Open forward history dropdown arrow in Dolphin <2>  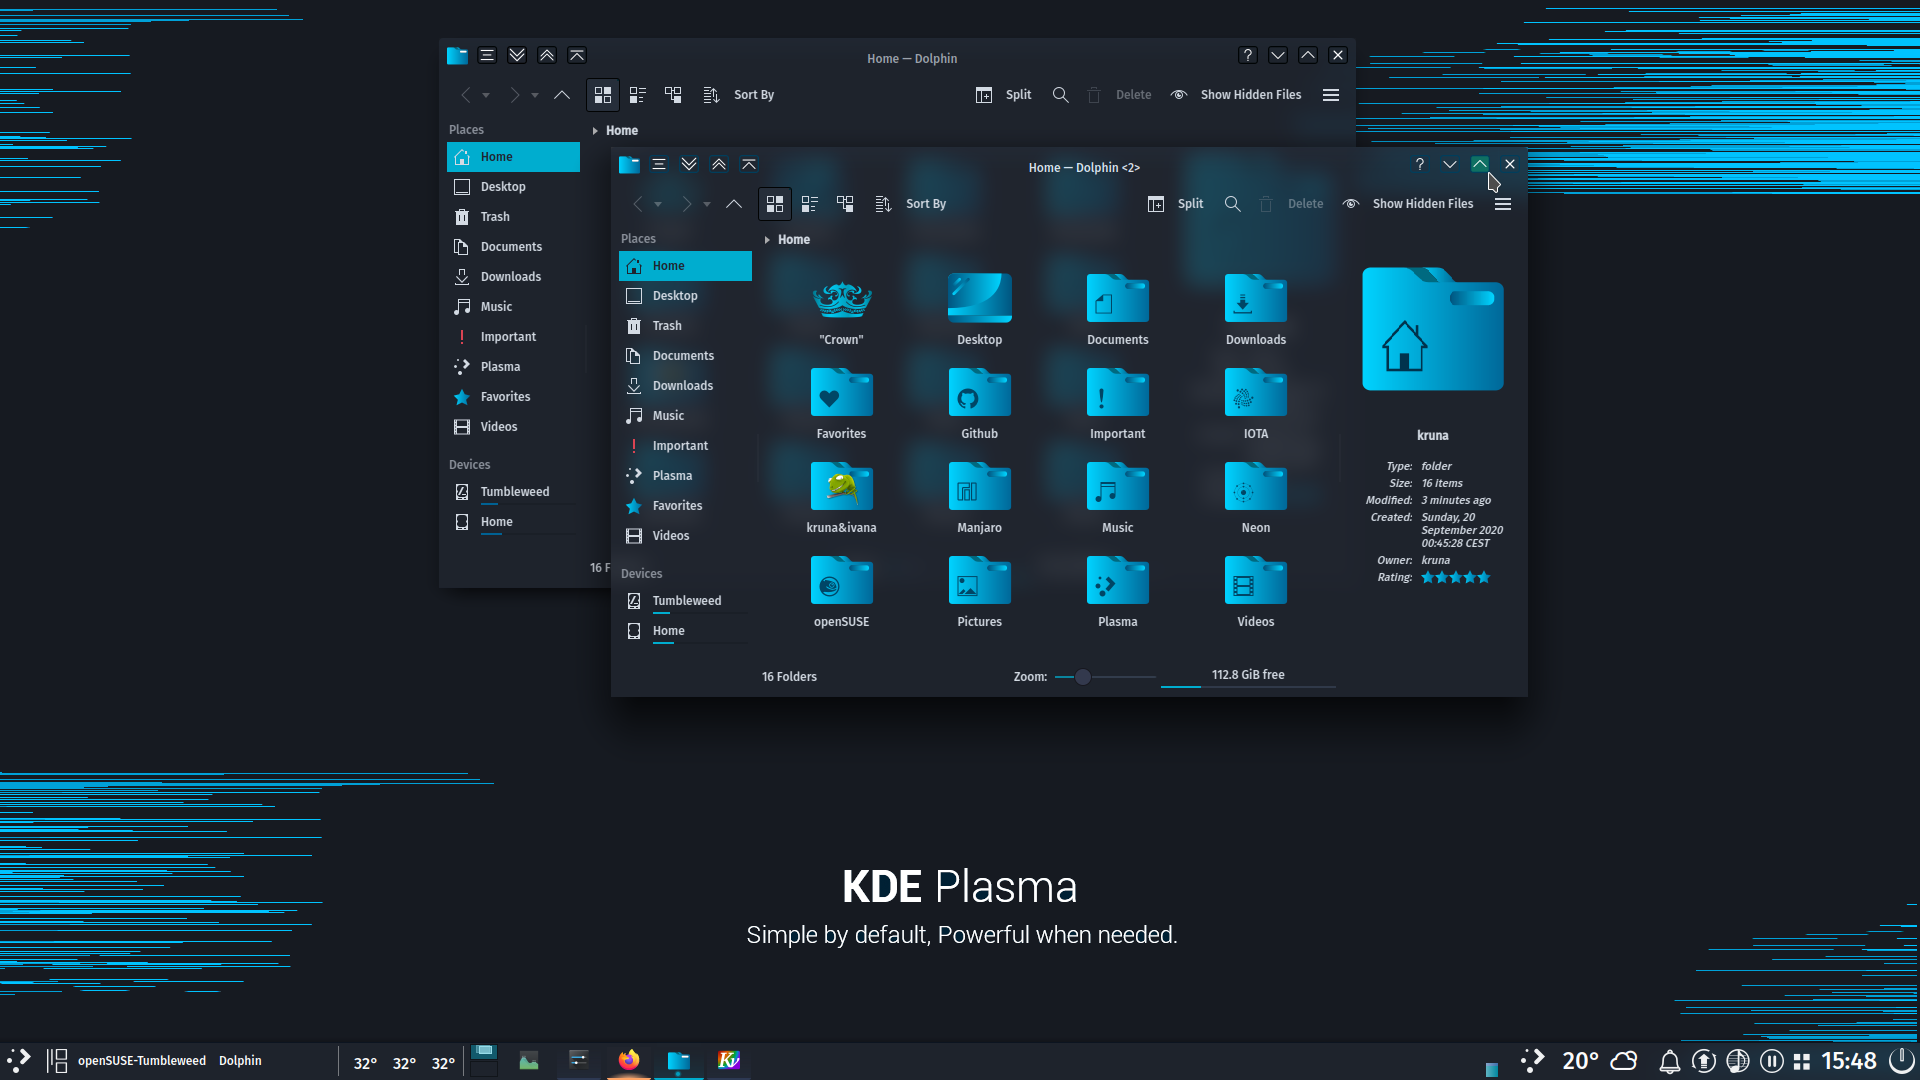click(707, 205)
